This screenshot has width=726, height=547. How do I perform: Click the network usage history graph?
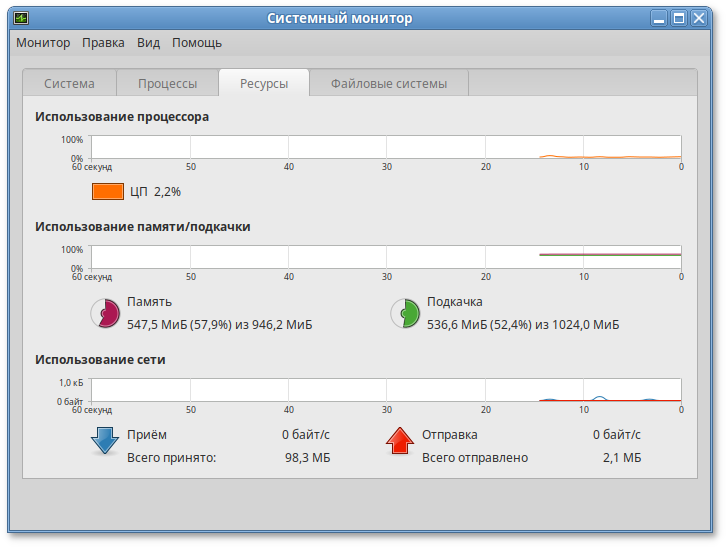point(386,390)
